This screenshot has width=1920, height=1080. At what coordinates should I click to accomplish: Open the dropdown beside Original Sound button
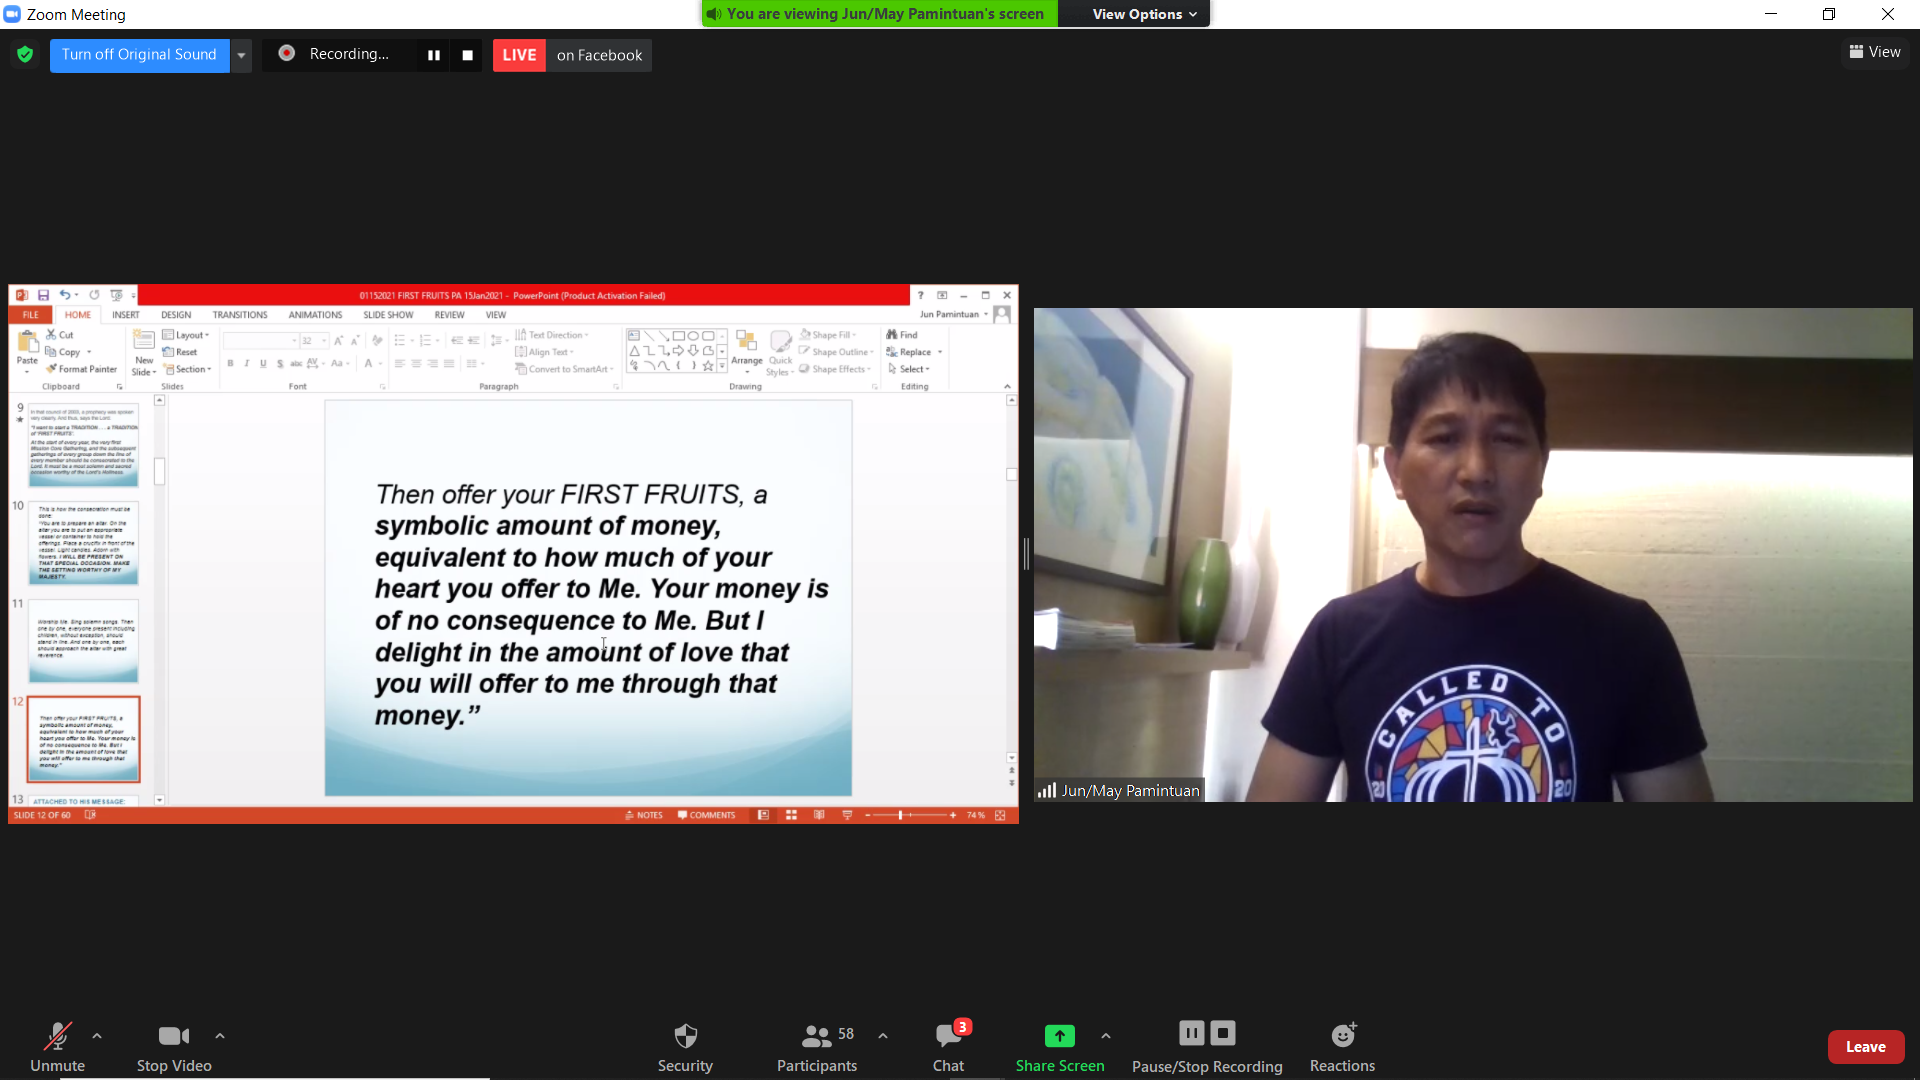pyautogui.click(x=241, y=55)
